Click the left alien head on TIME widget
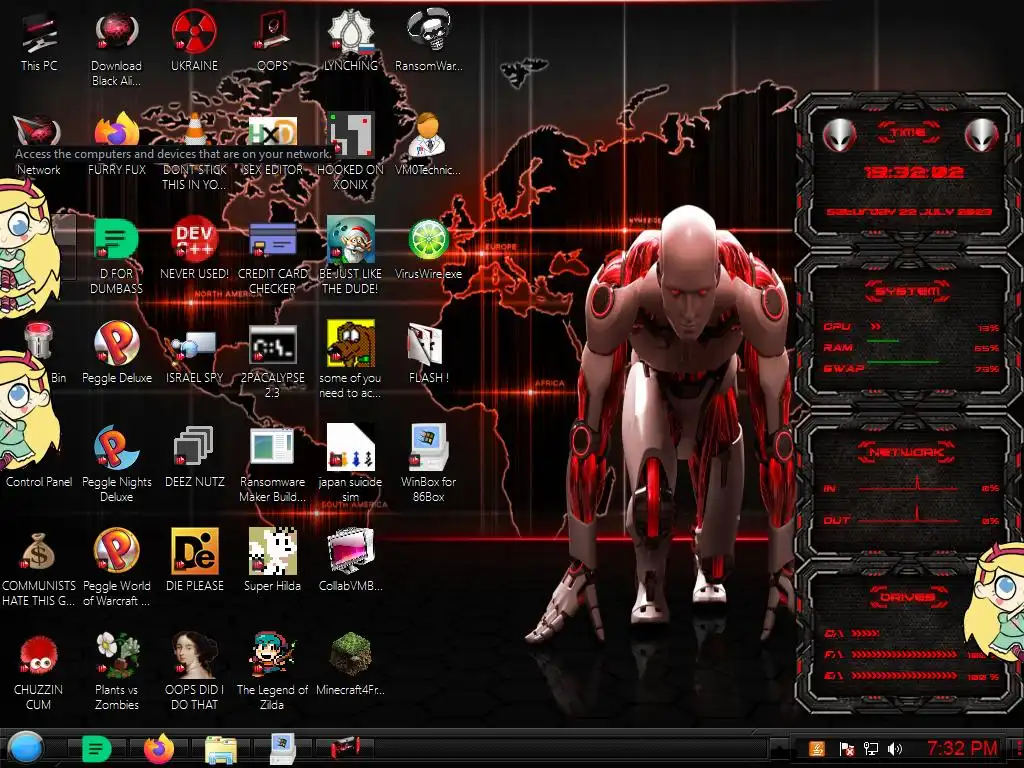 pyautogui.click(x=839, y=136)
